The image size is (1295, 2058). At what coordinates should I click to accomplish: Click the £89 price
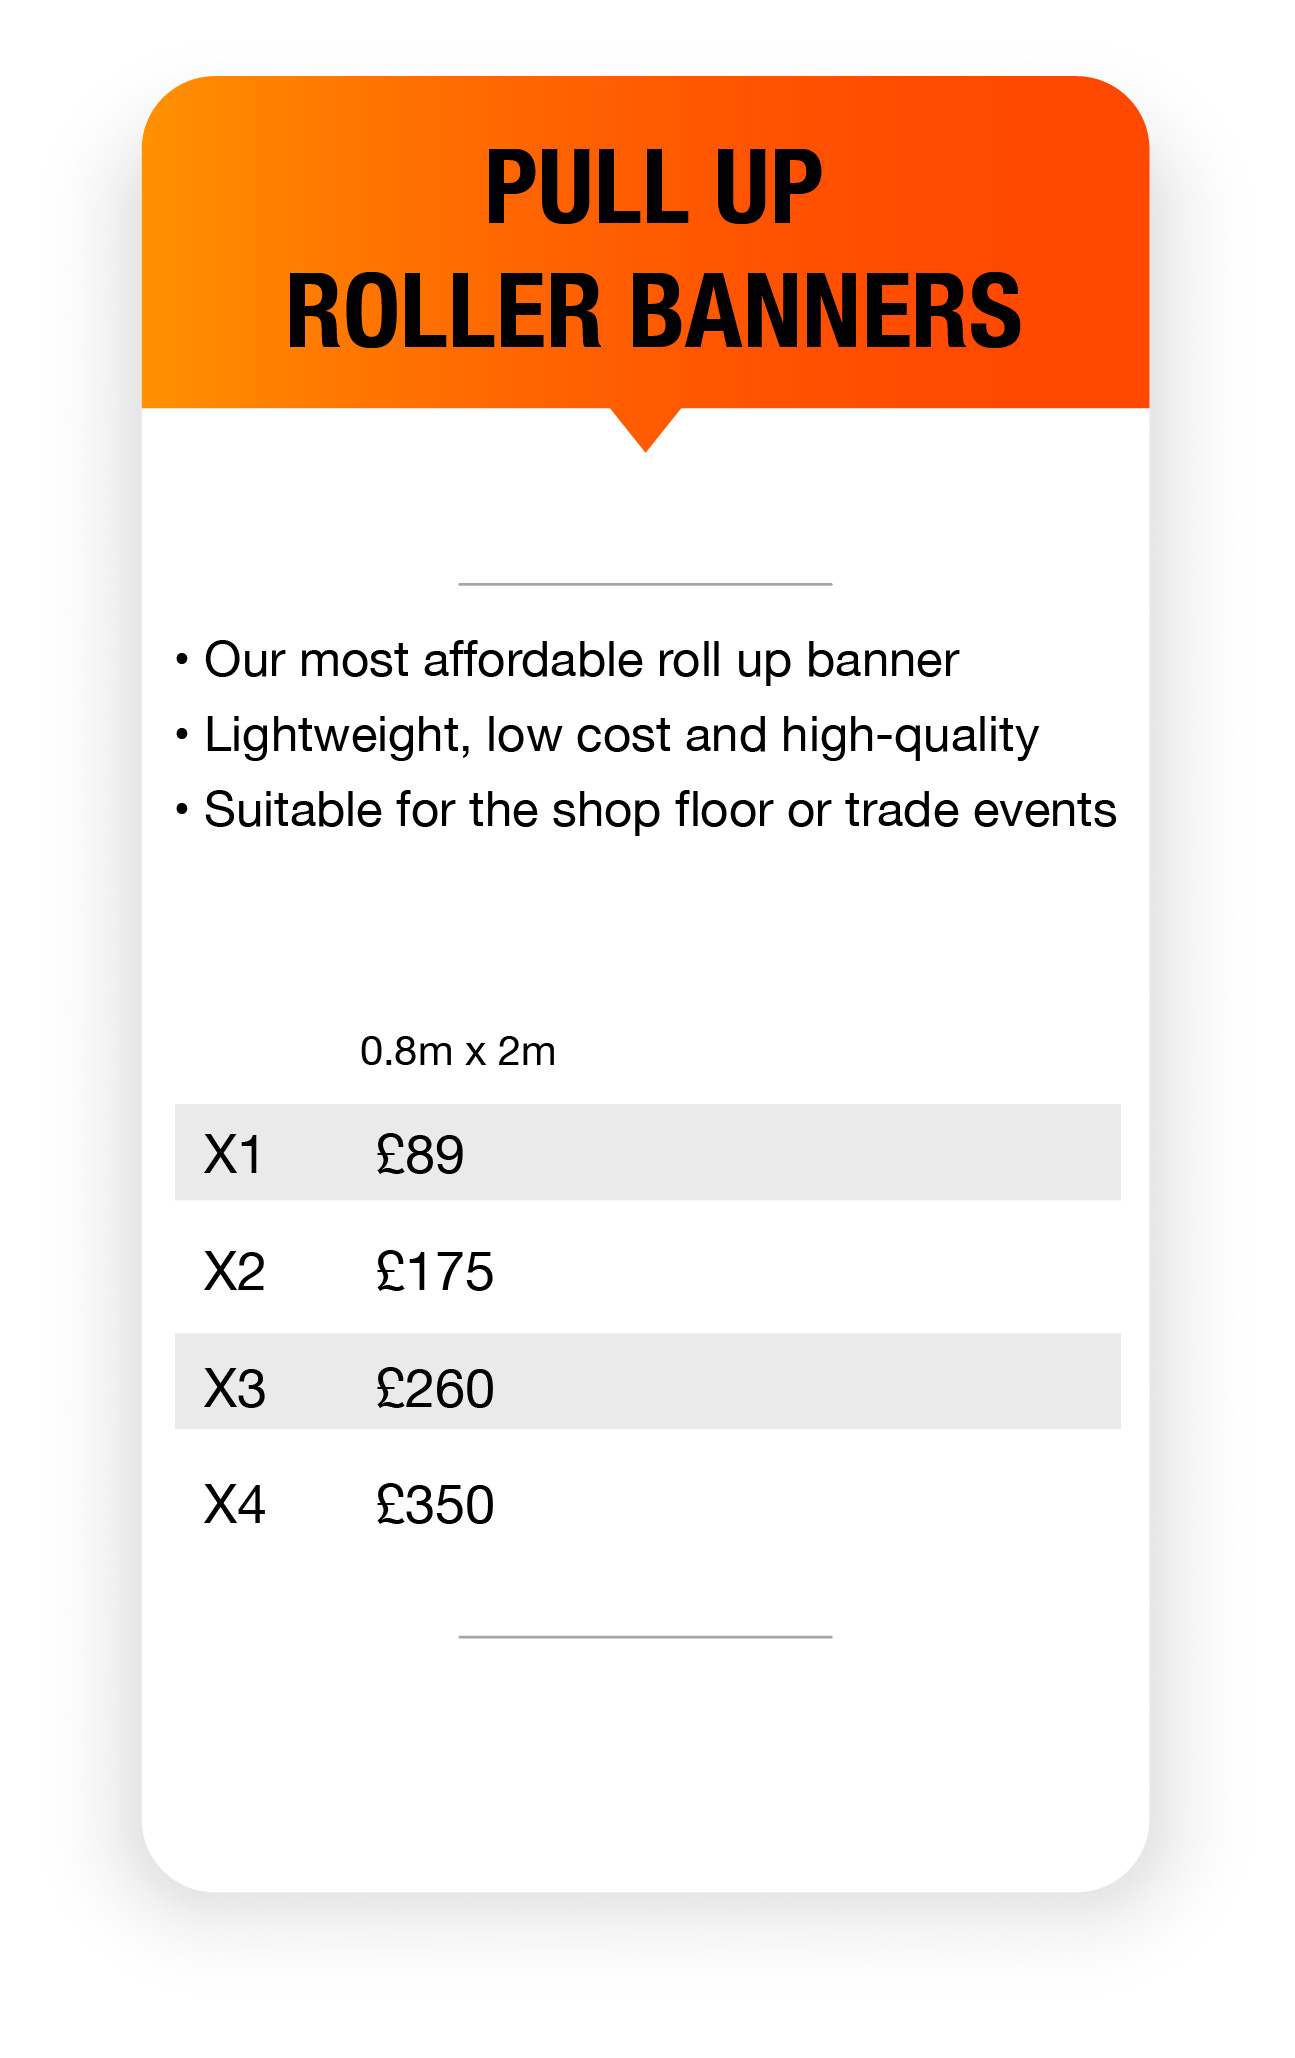click(x=420, y=1155)
